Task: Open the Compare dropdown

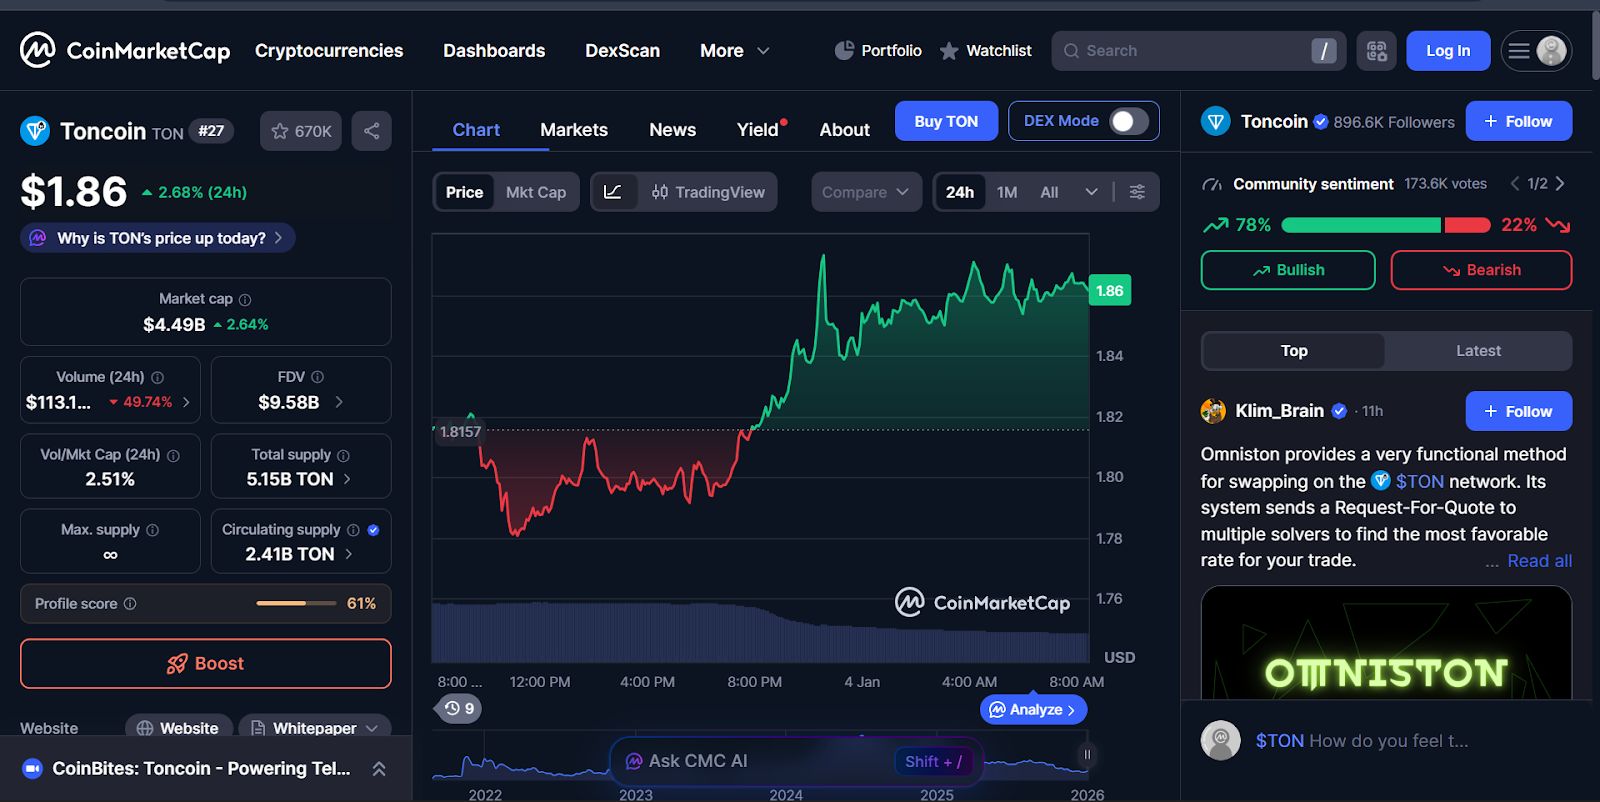Action: pos(866,192)
